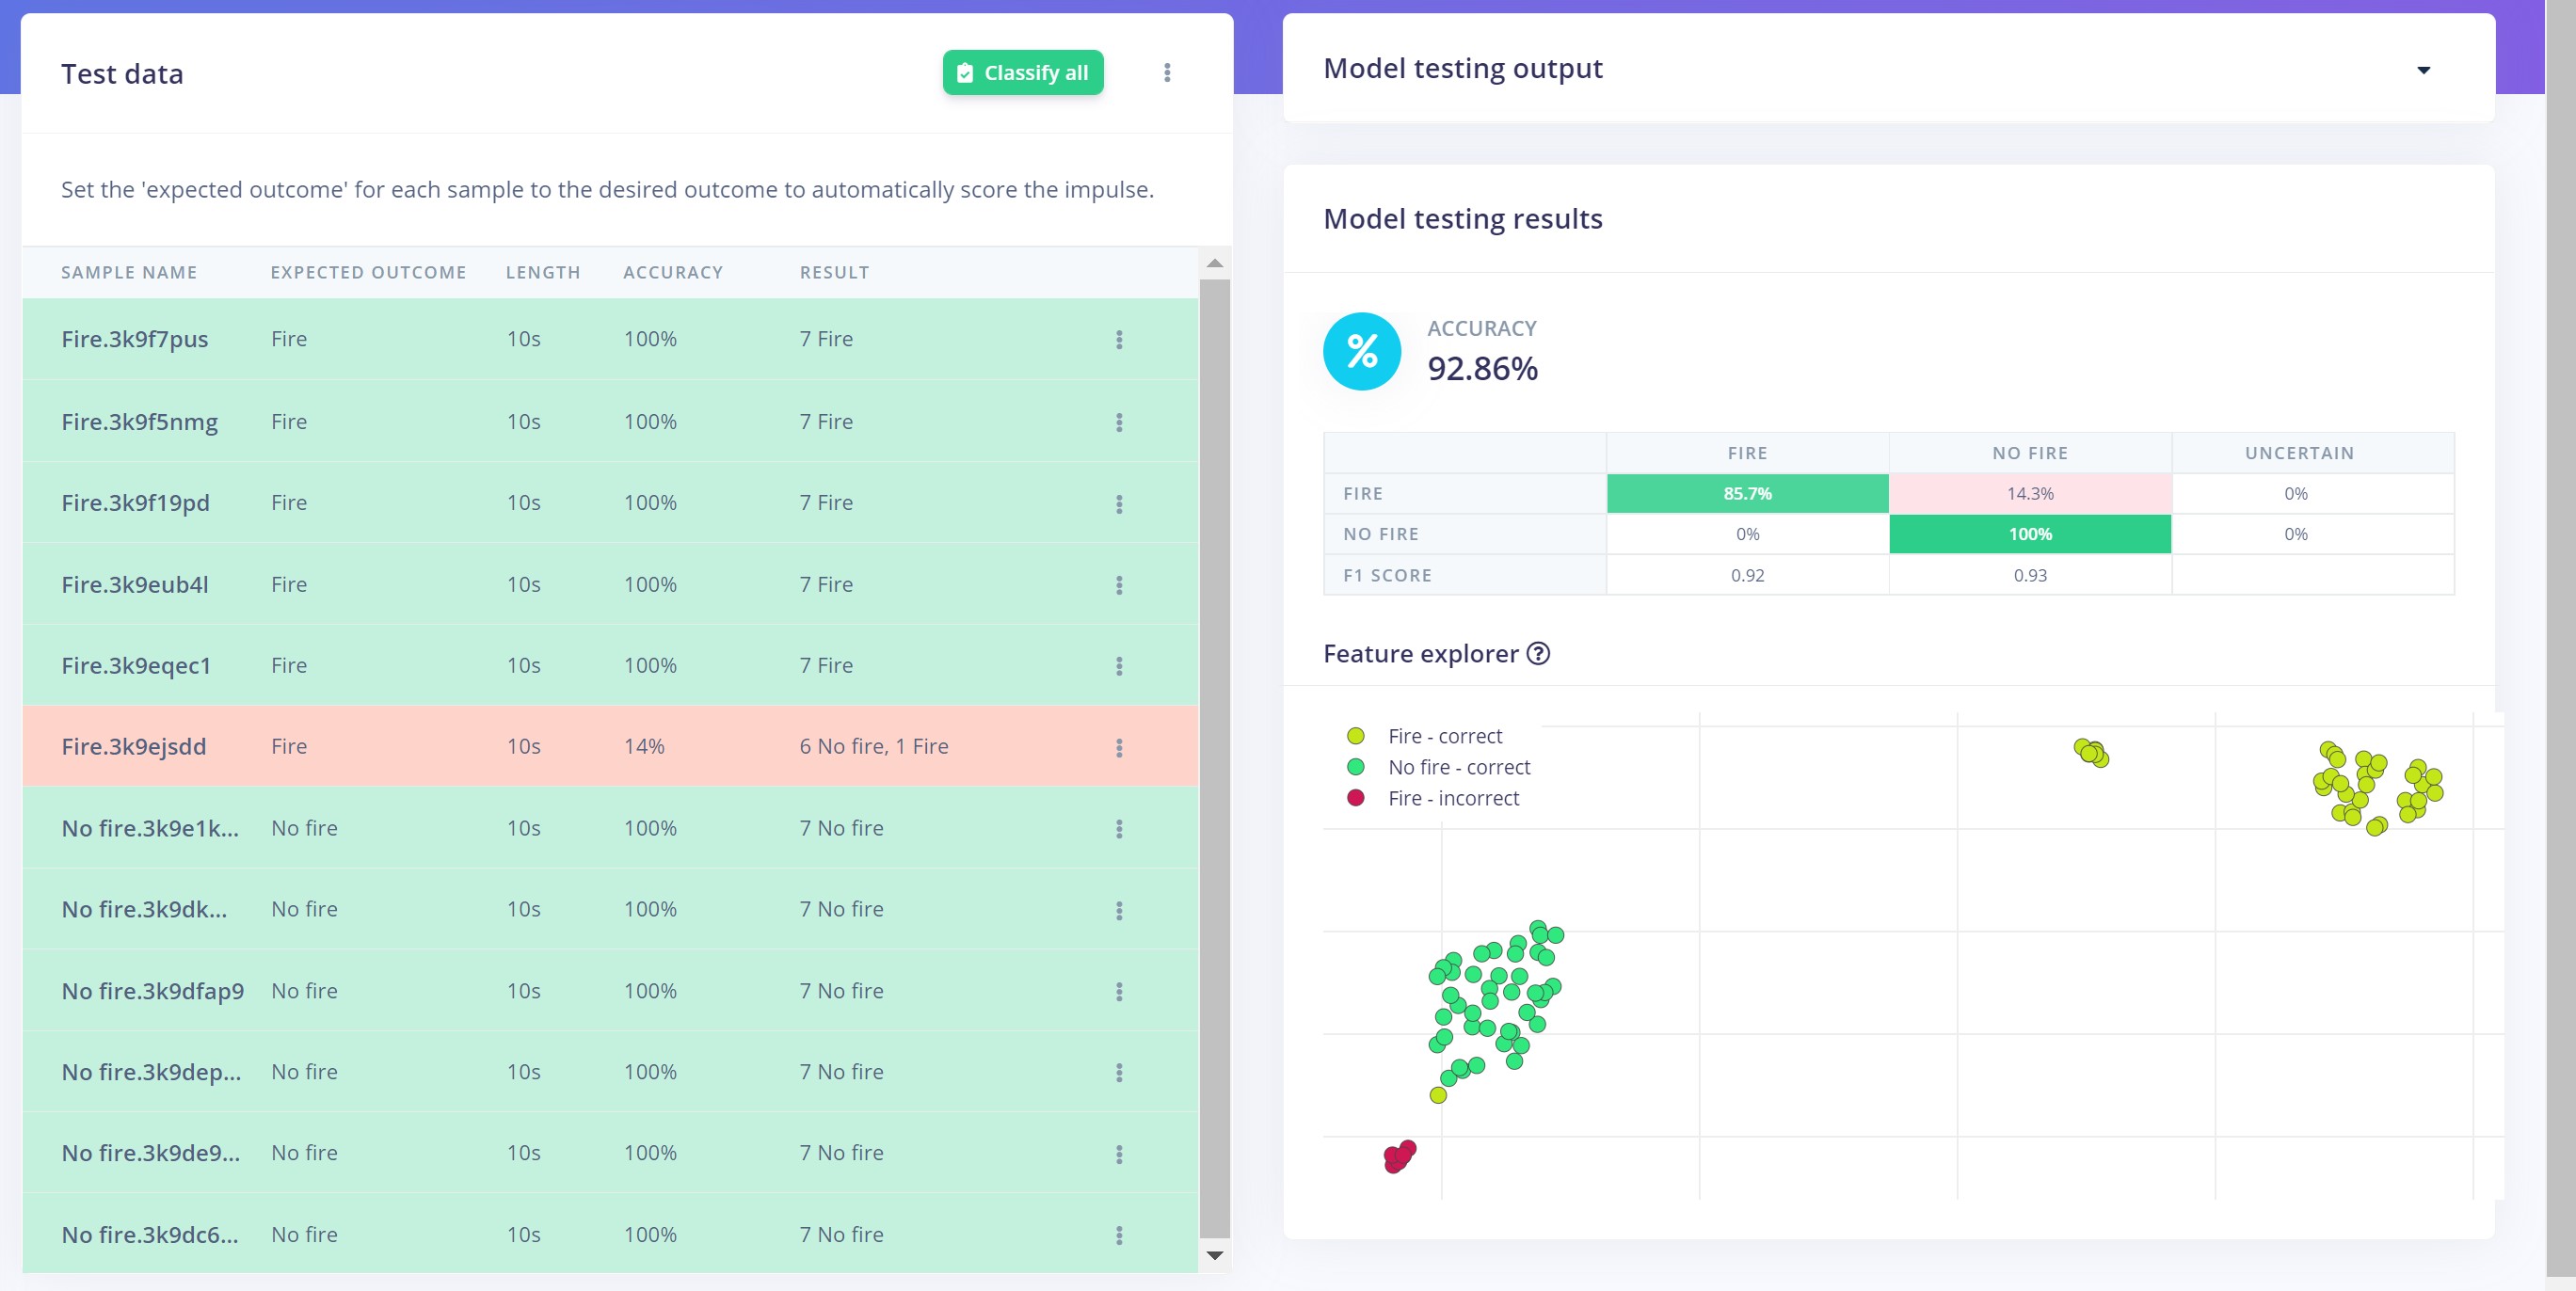Click the red incorrect Fire data points
This screenshot has width=2576, height=1291.
[x=1399, y=1156]
